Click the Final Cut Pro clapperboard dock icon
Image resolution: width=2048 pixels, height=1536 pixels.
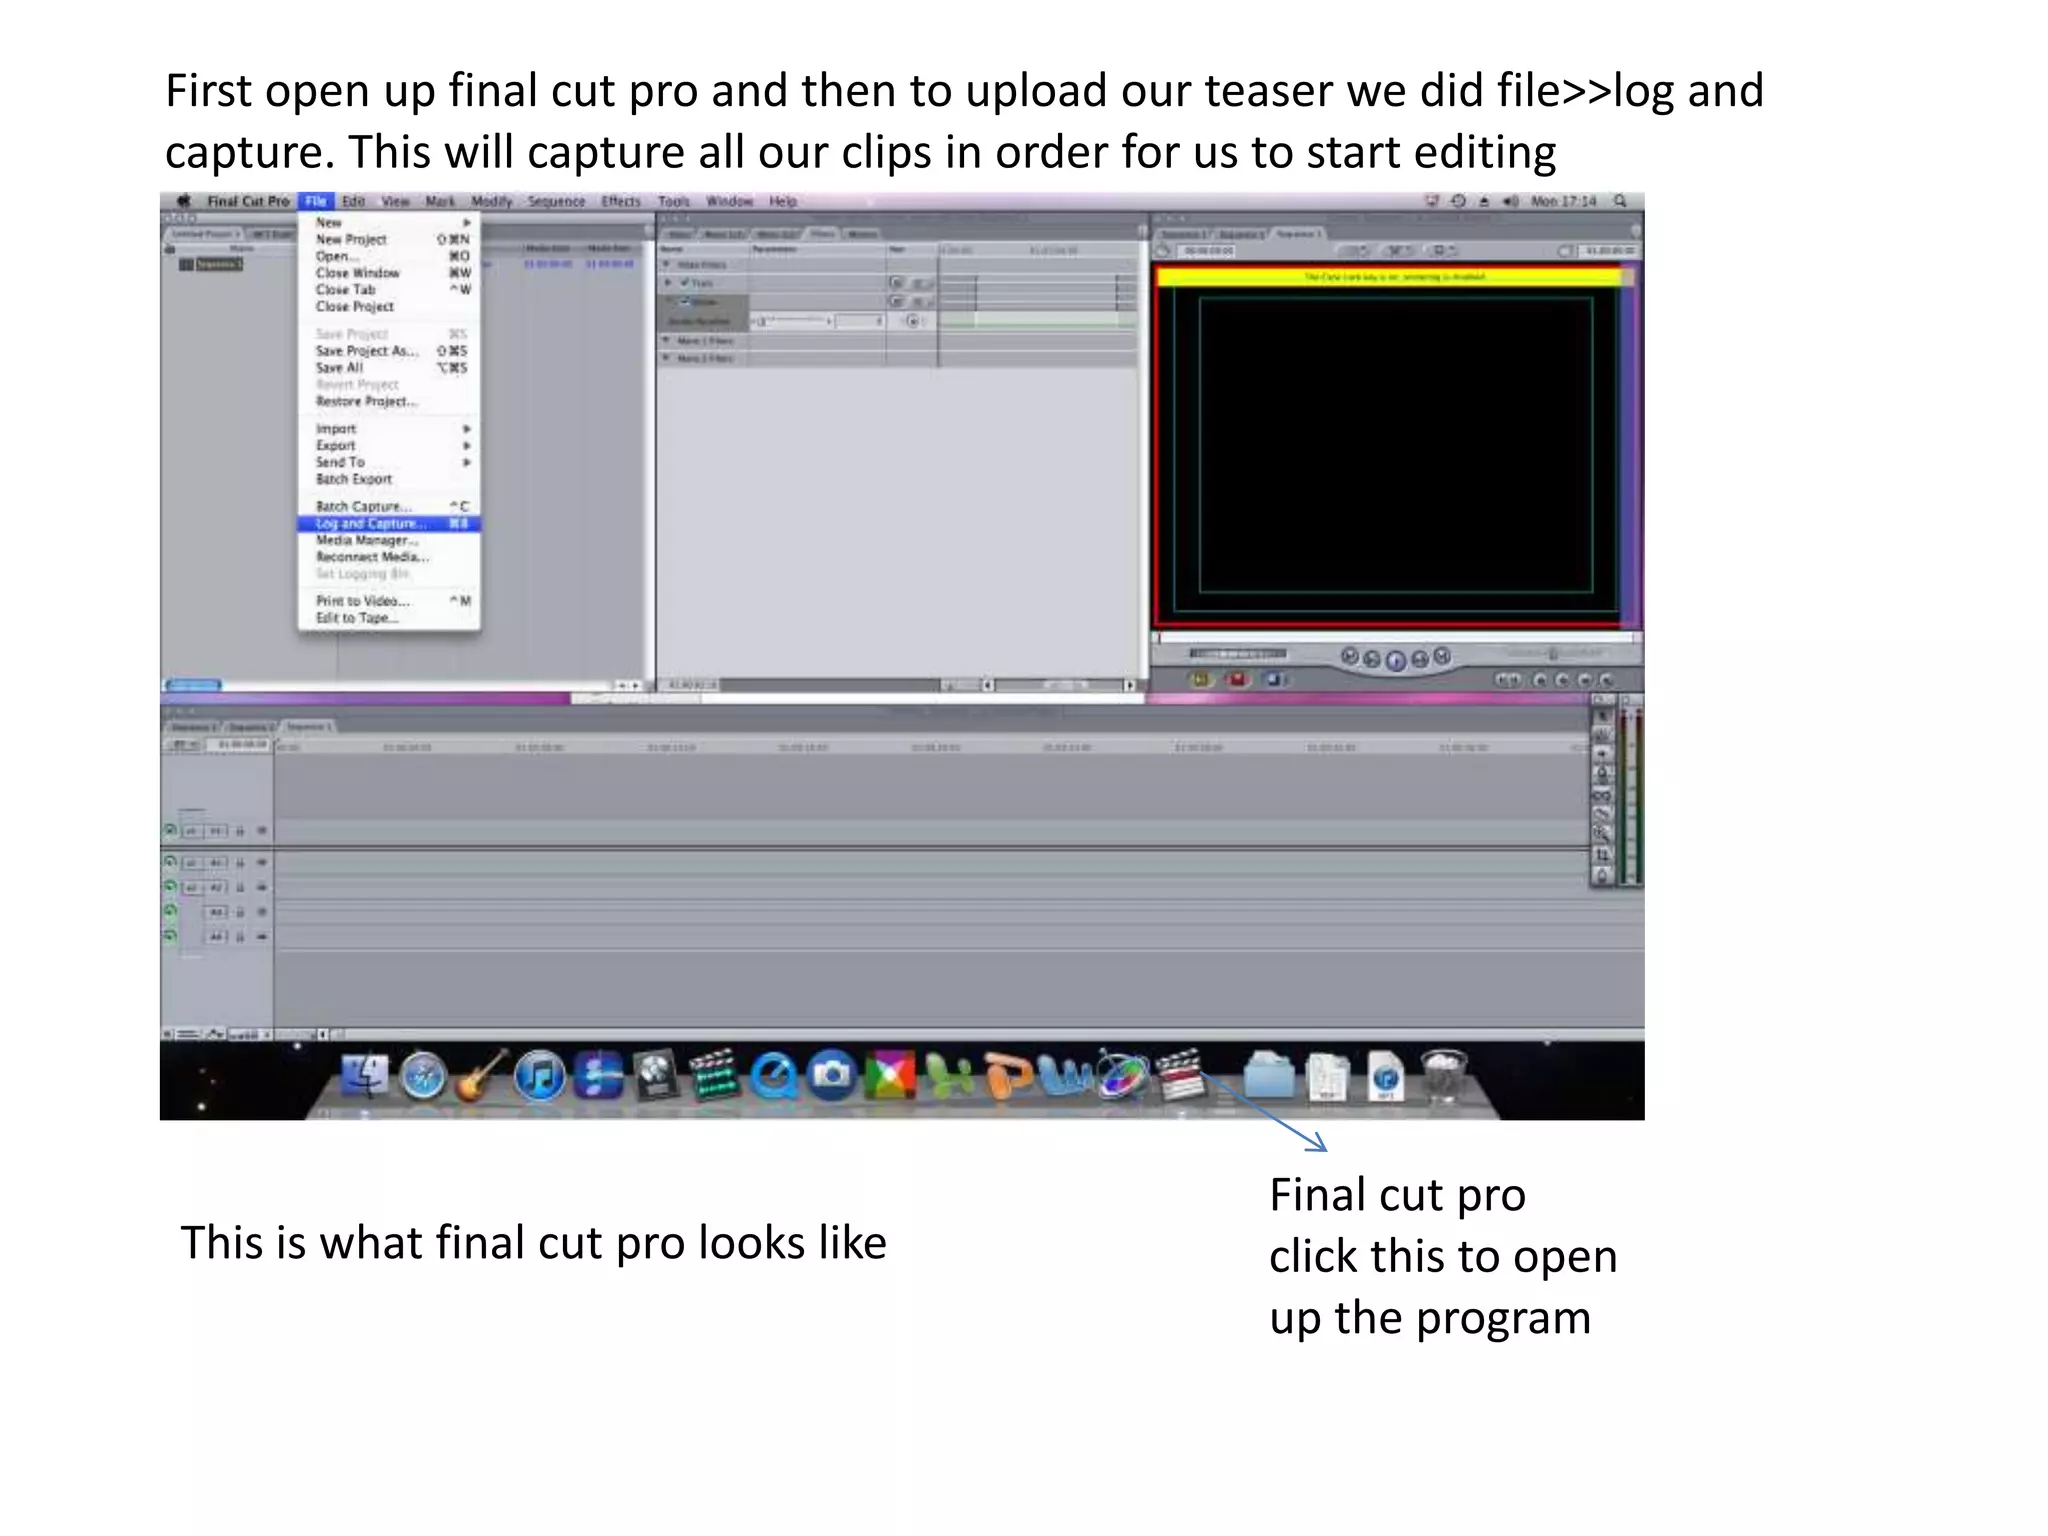pyautogui.click(x=1179, y=1075)
